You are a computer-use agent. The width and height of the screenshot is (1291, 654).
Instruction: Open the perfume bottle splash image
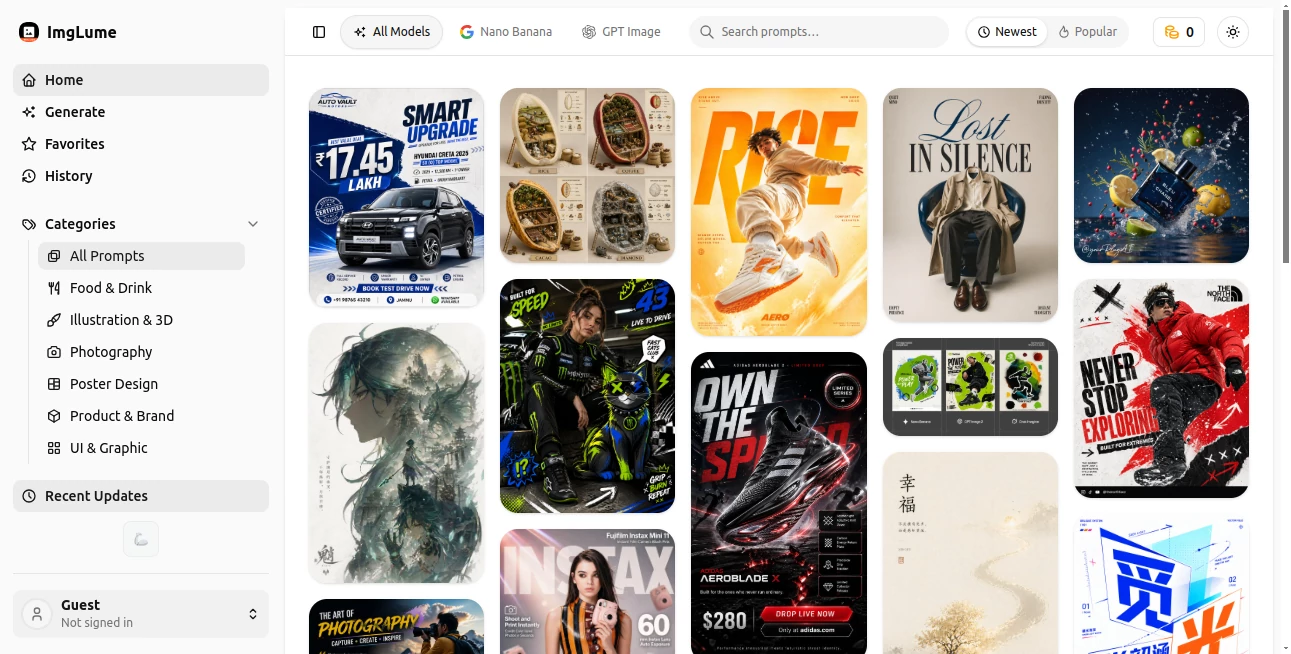[1161, 175]
